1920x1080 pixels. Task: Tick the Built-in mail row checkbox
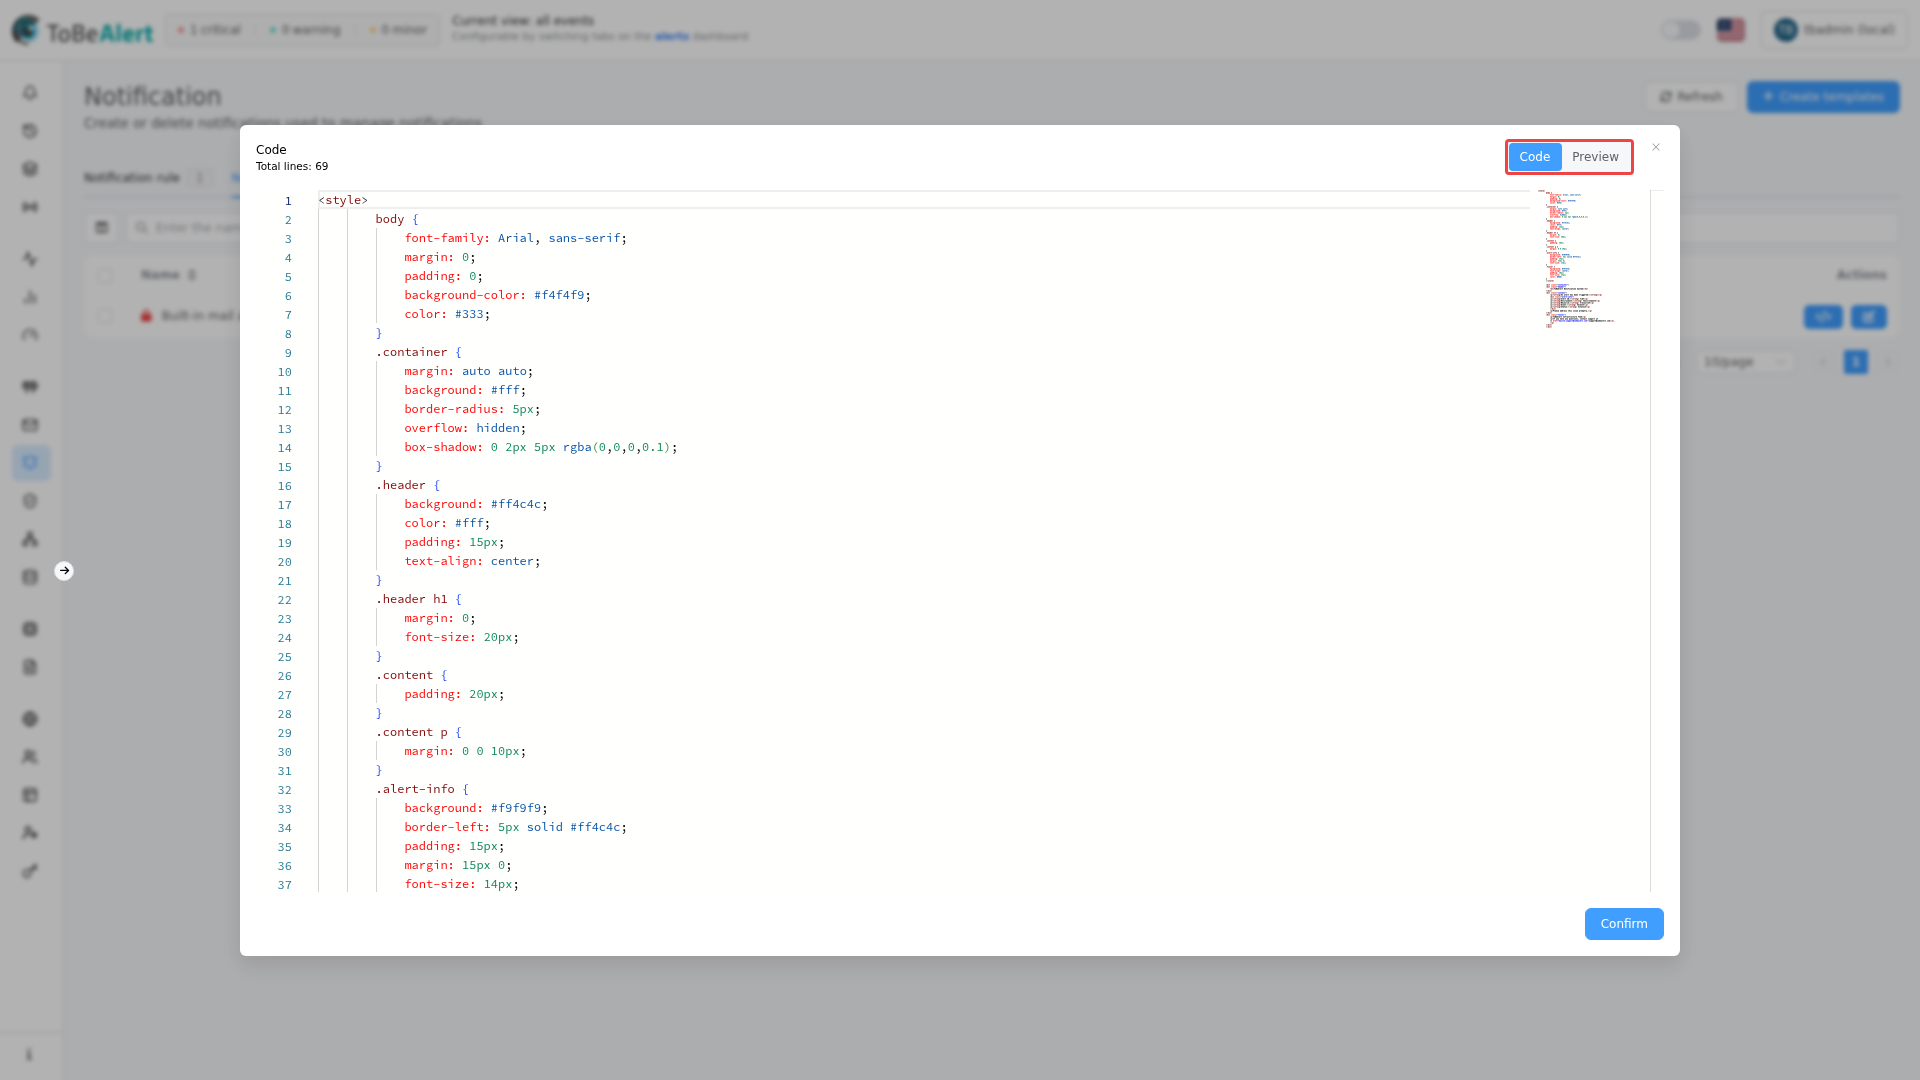(106, 316)
